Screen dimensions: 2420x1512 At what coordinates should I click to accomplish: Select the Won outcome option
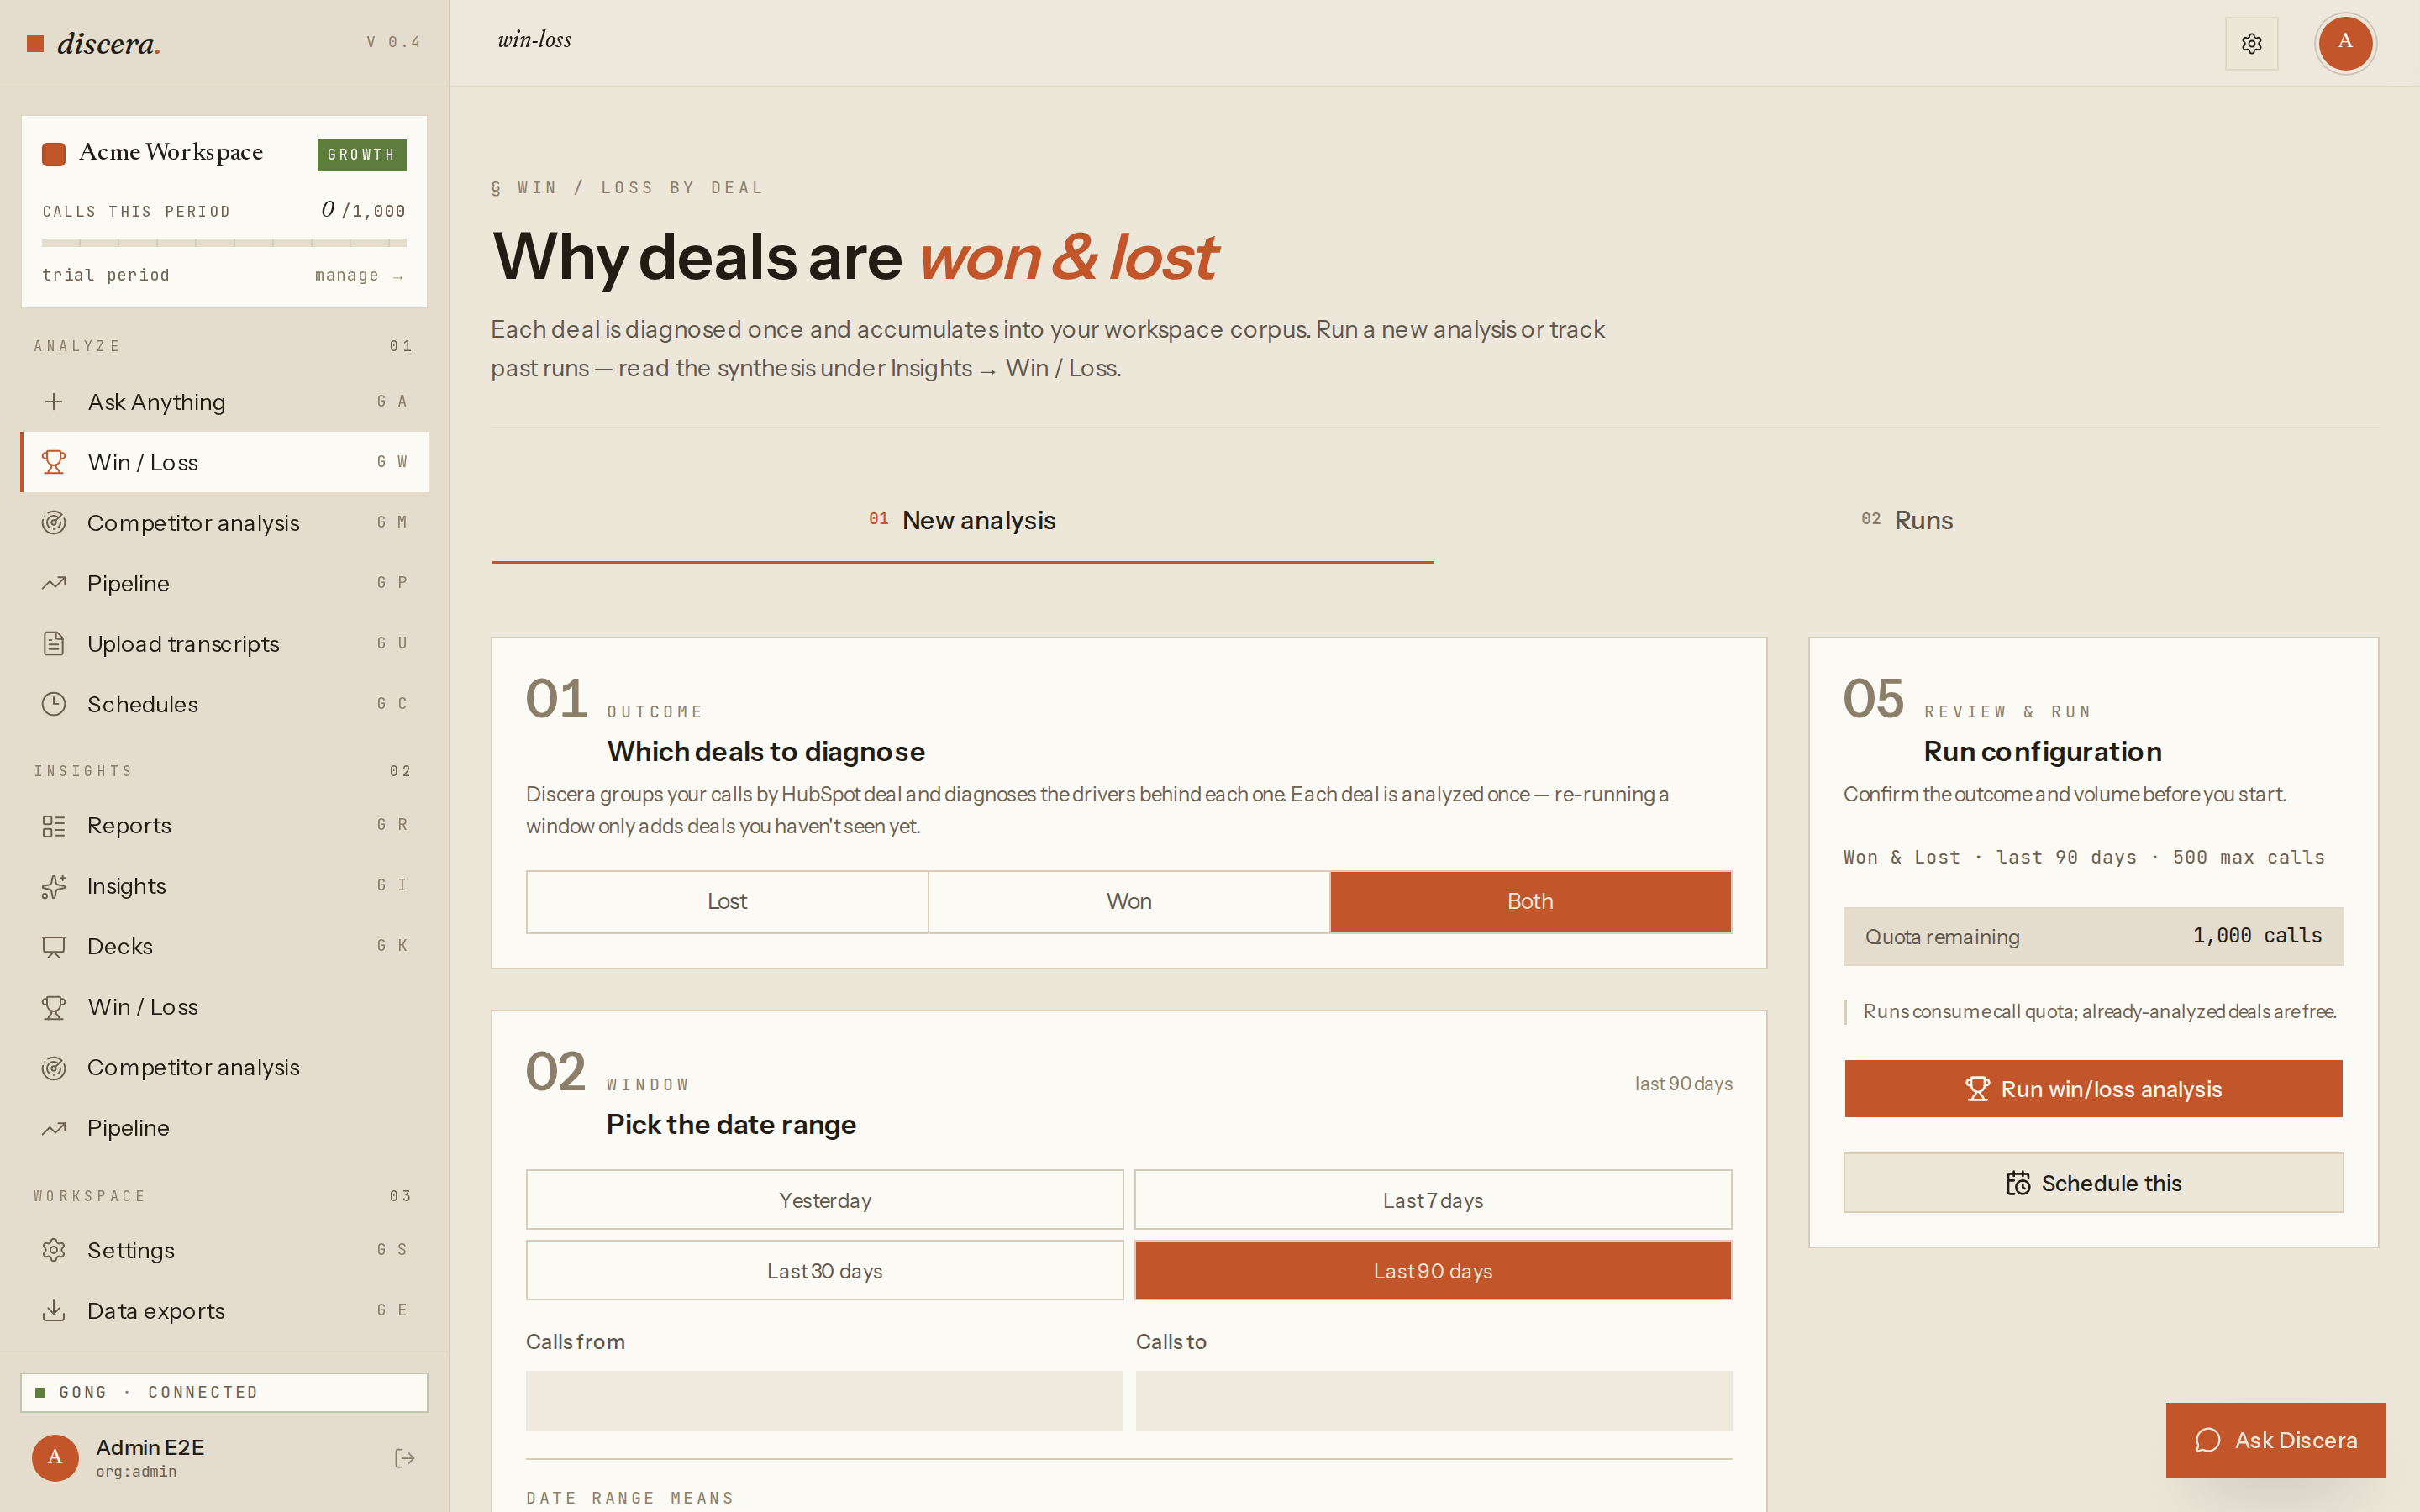point(1129,901)
